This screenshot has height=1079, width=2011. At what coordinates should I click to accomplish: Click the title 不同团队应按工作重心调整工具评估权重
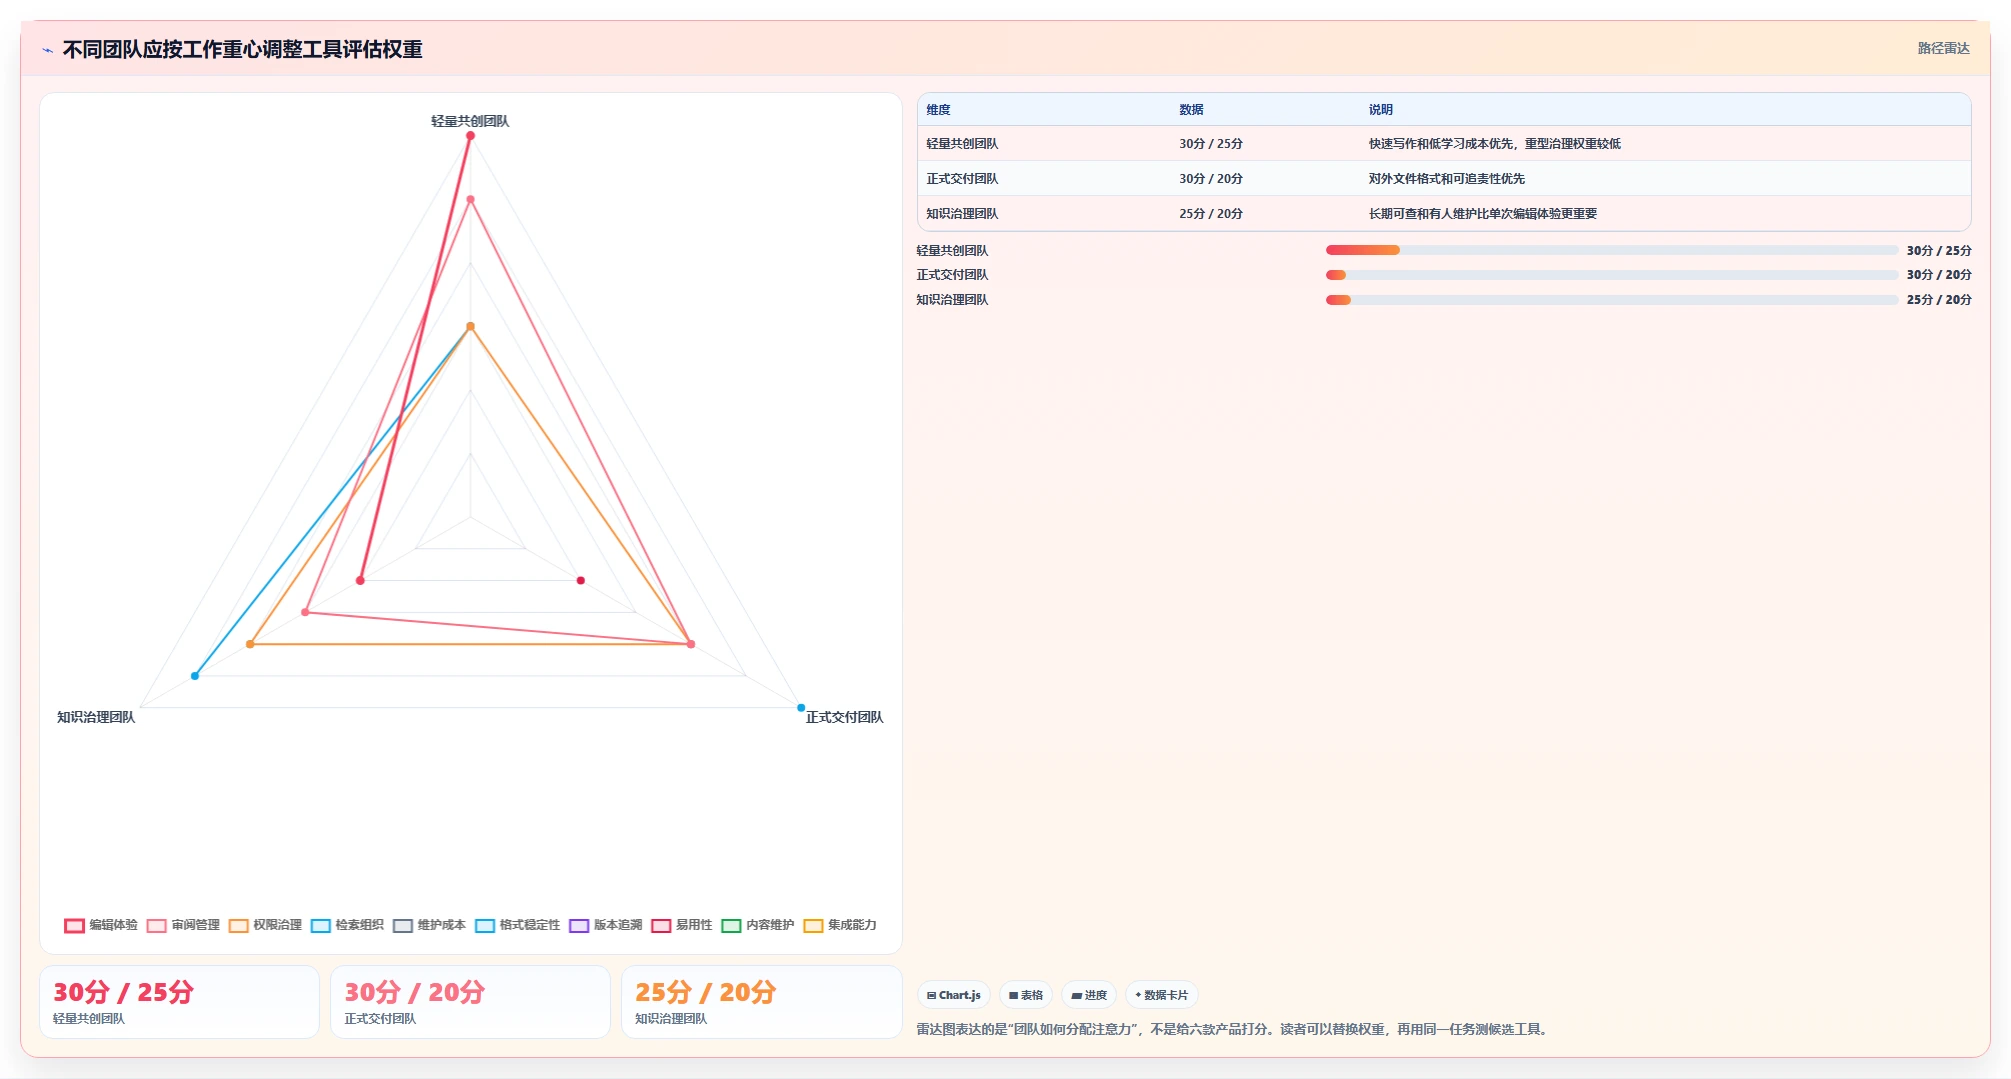pos(242,49)
